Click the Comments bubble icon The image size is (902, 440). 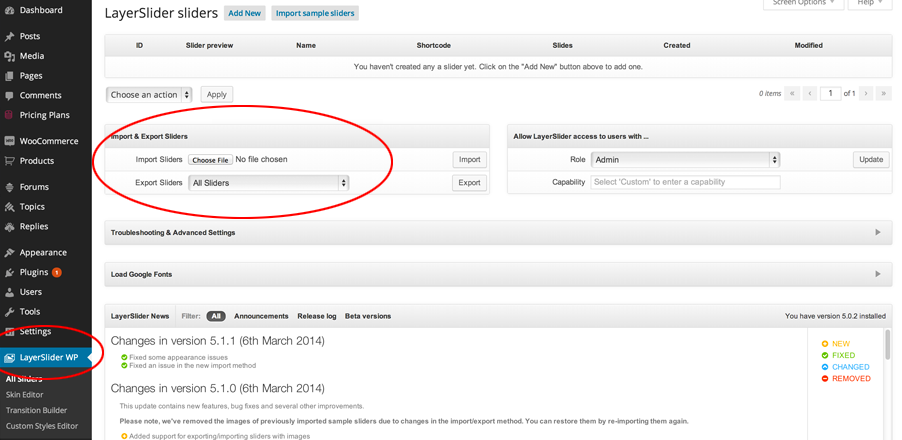coord(9,95)
